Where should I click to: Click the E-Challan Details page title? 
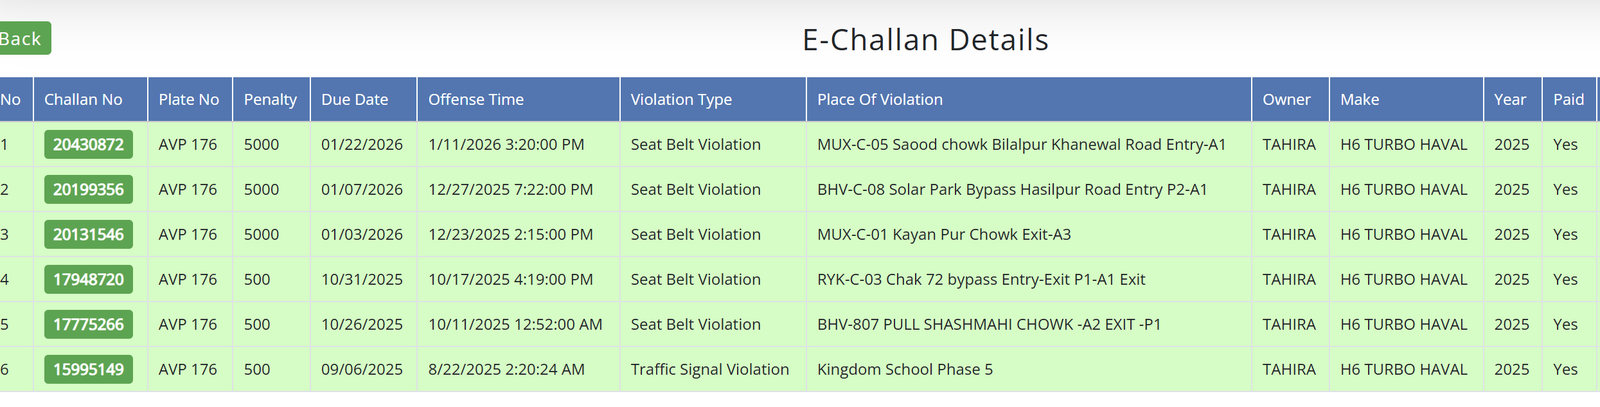[x=925, y=40]
